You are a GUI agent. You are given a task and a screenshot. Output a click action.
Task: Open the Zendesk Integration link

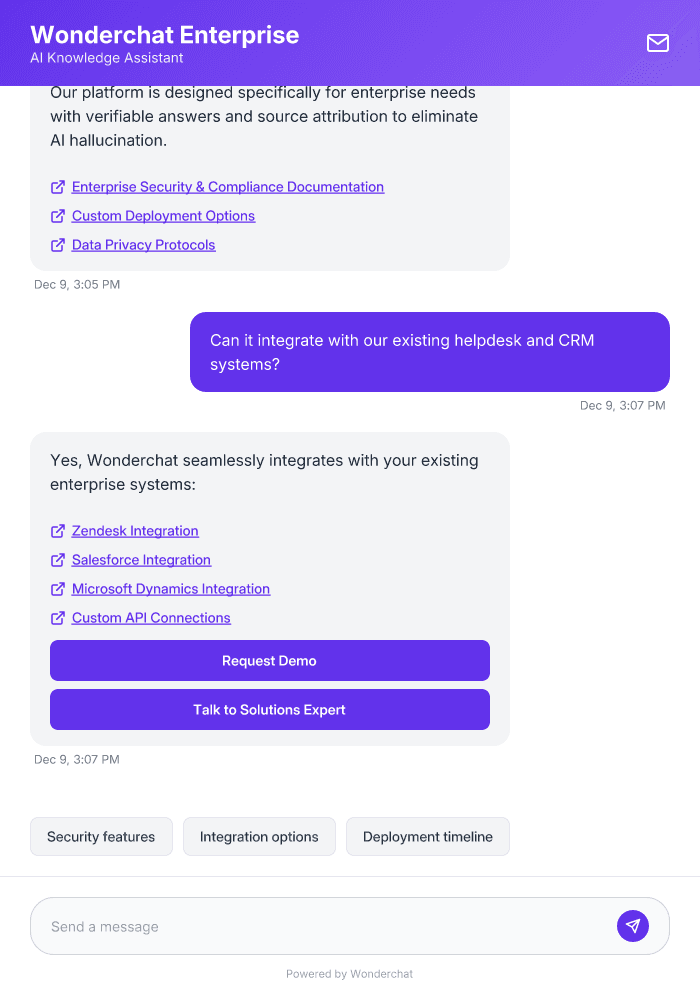134,531
